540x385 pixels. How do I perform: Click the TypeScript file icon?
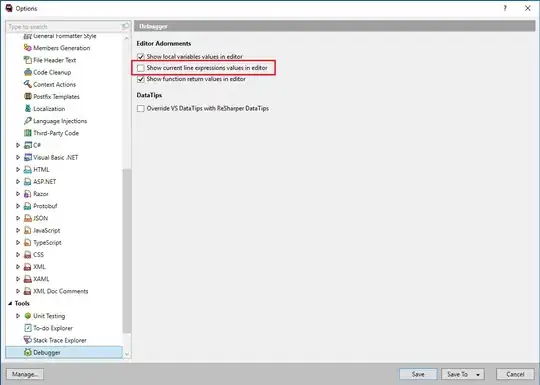pos(28,242)
